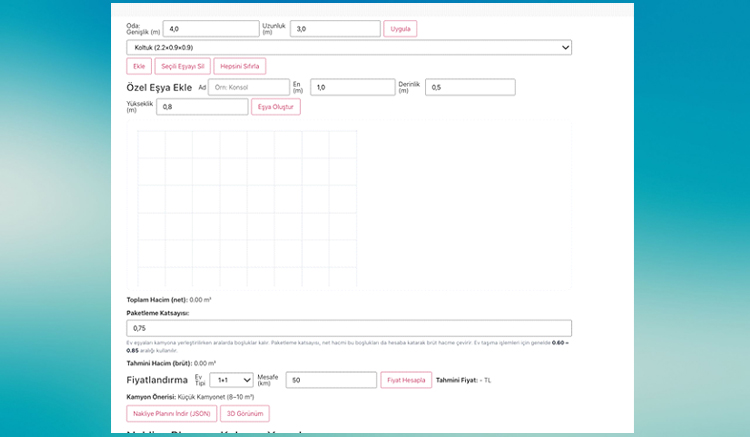The width and height of the screenshot is (750, 437).
Task: Download plan via Nakliye Planını İndir (JSON)
Action: (x=171, y=413)
